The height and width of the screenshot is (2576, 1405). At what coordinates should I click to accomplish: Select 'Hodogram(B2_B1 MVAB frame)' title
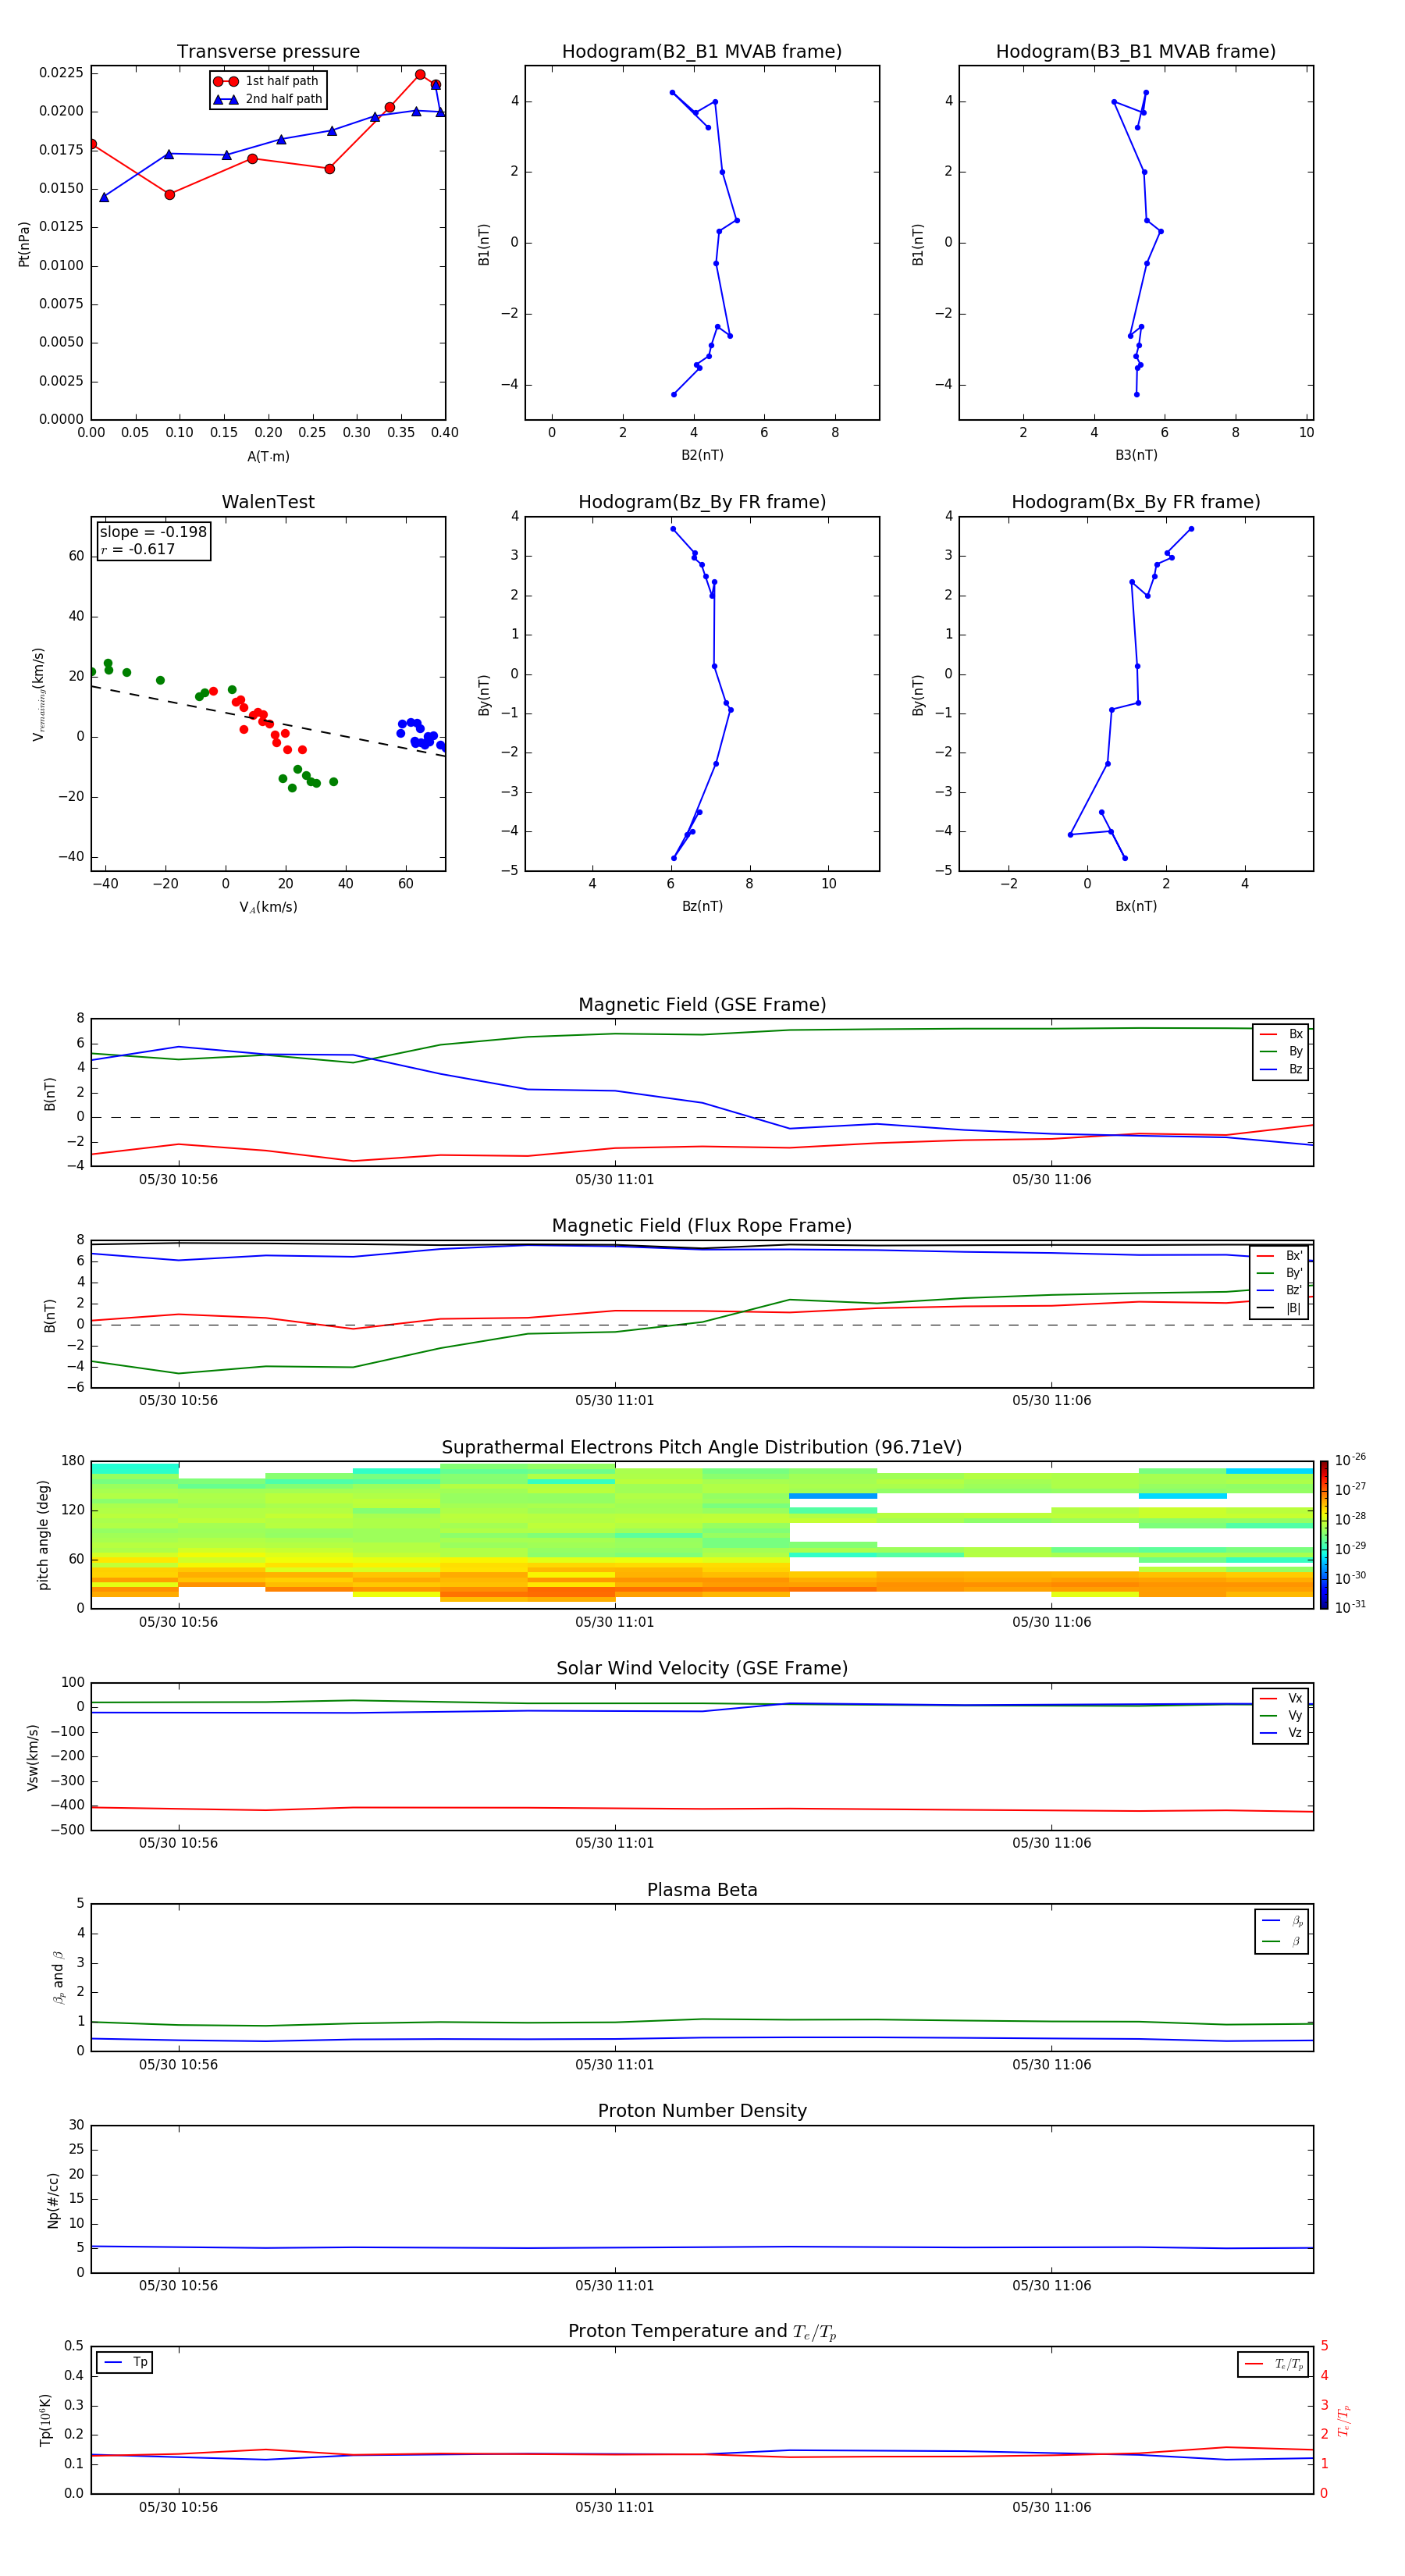coord(702,52)
